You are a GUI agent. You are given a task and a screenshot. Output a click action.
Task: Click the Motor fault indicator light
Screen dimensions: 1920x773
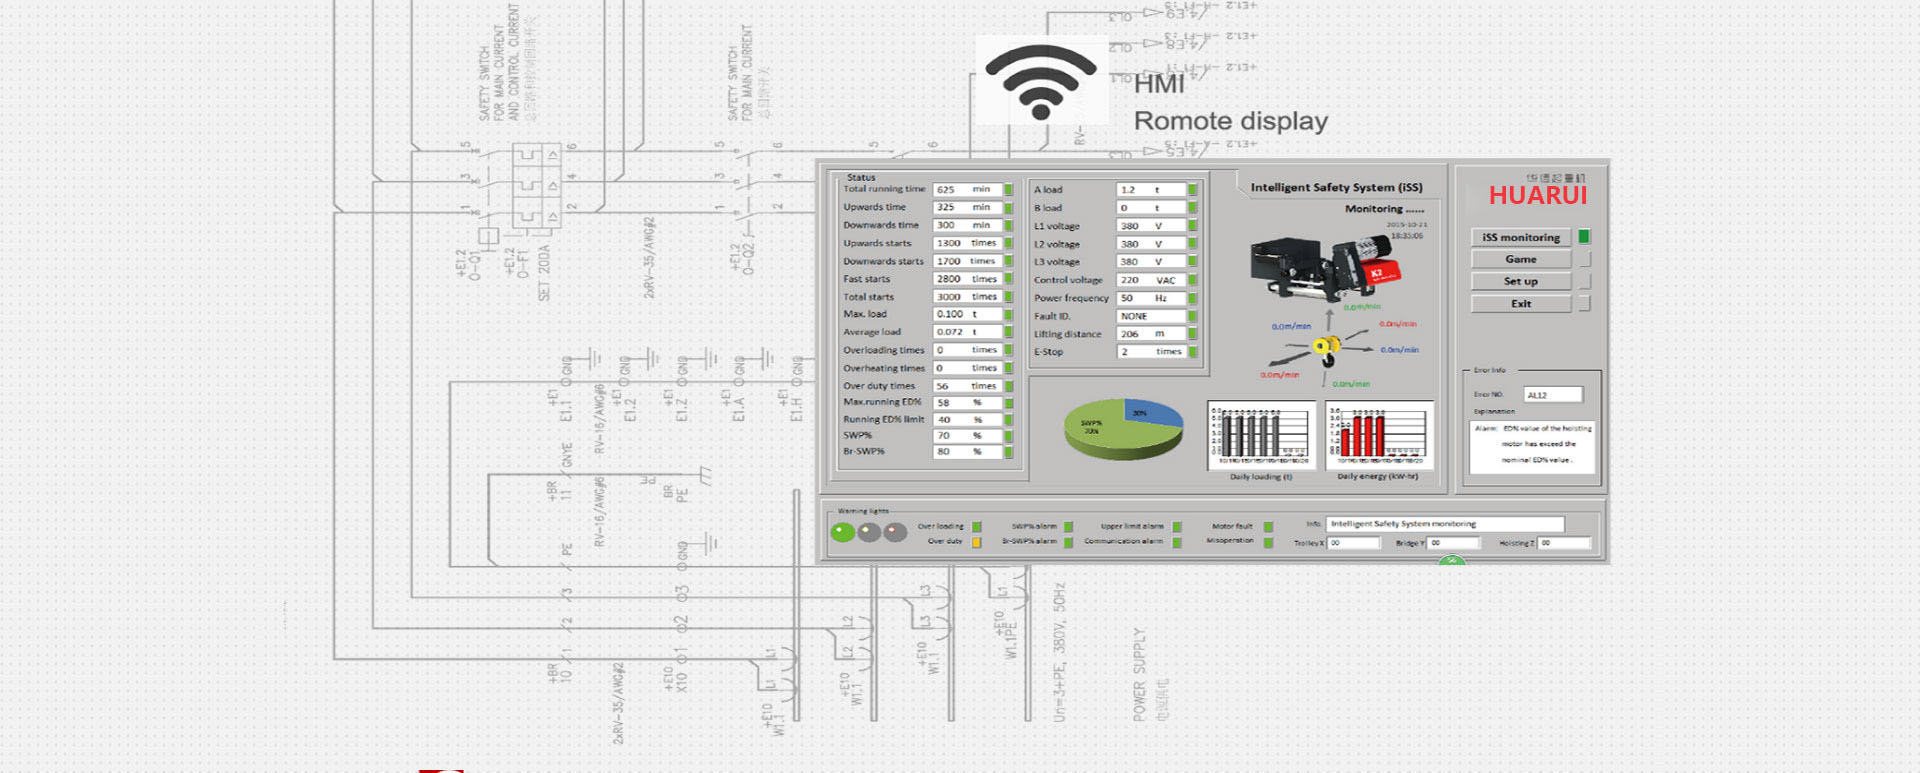(x=1268, y=526)
